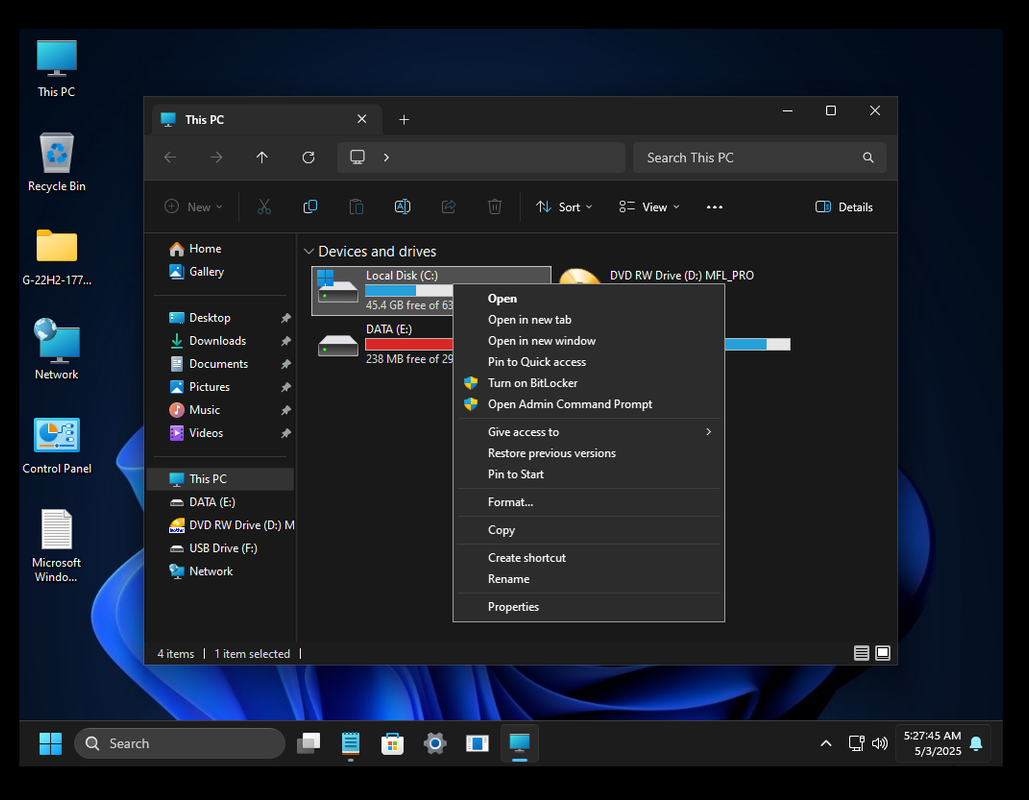Screen dimensions: 1029x800
Task: Open Recycle Bin desktop icon
Action: (56, 162)
